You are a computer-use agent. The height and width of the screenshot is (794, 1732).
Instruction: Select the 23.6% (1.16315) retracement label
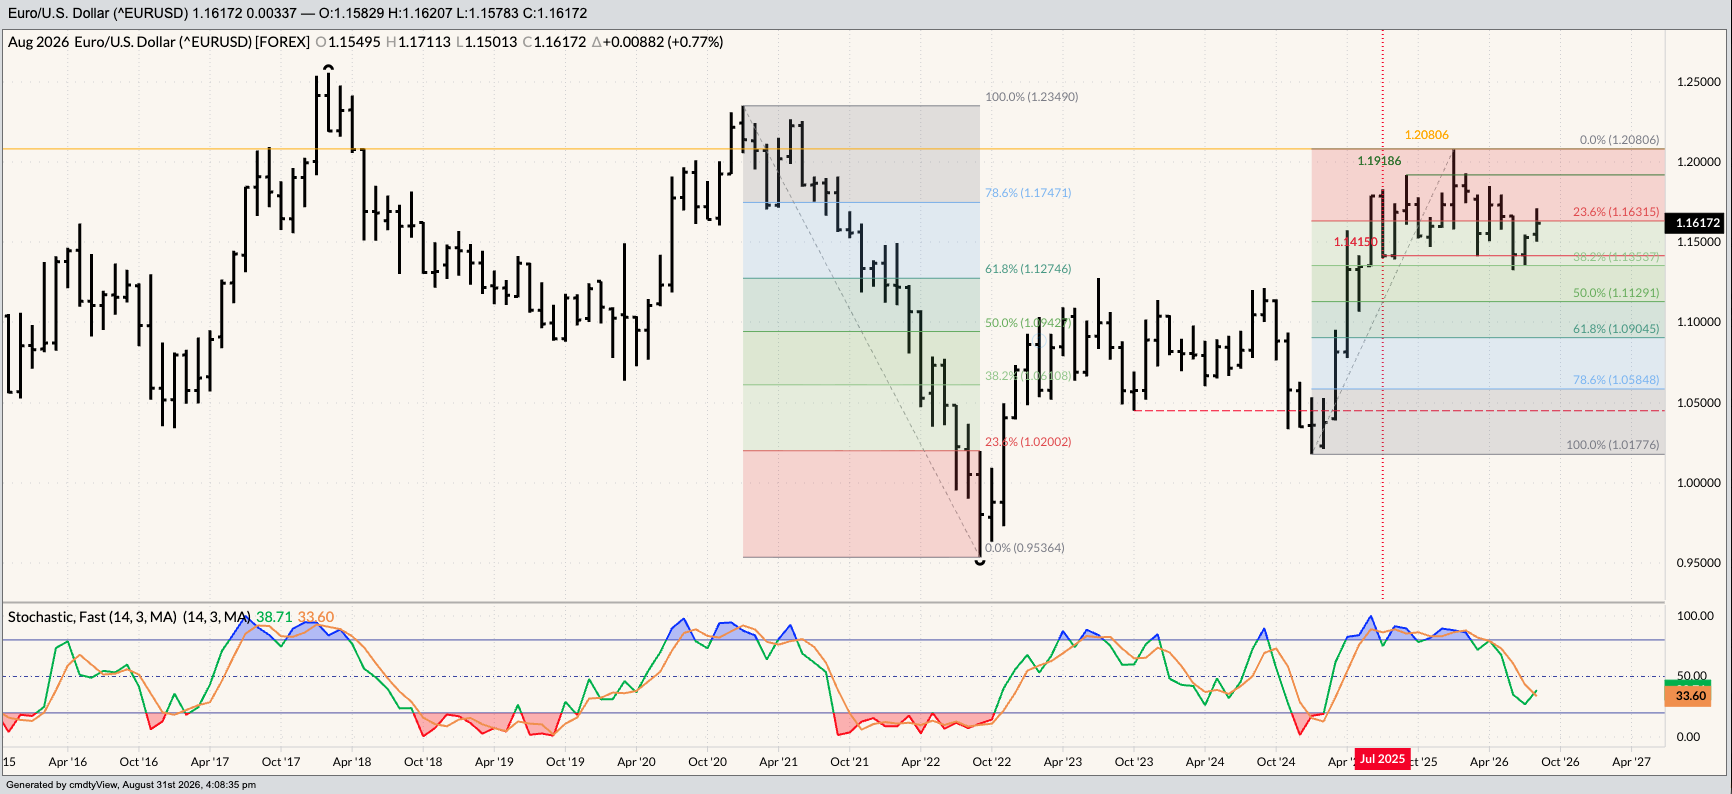click(1616, 212)
